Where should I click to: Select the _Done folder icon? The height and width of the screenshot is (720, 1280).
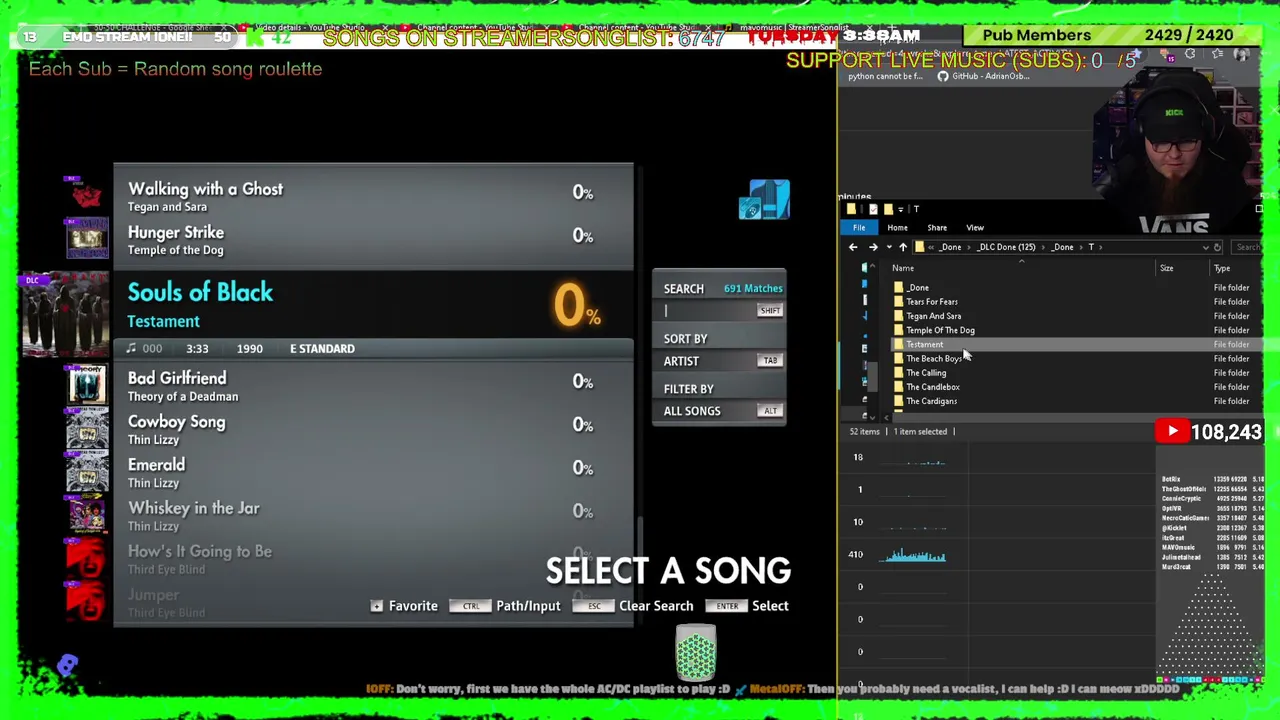898,287
